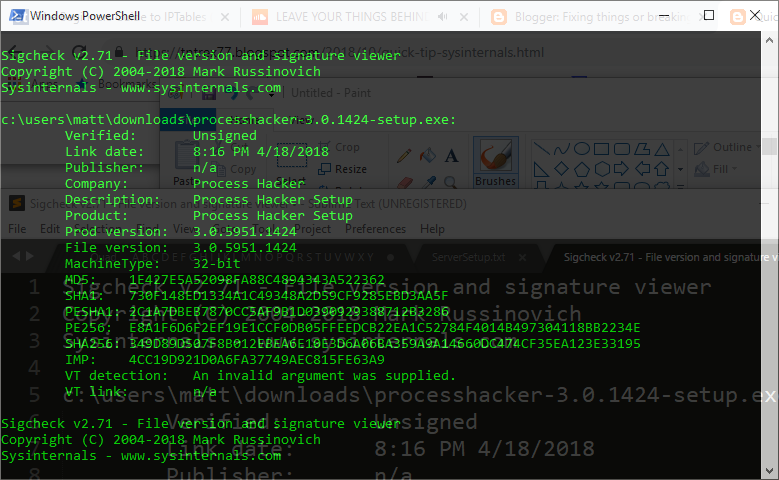Image resolution: width=779 pixels, height=480 pixels.
Task: Reload the page in the background browser
Action: [x=79, y=52]
